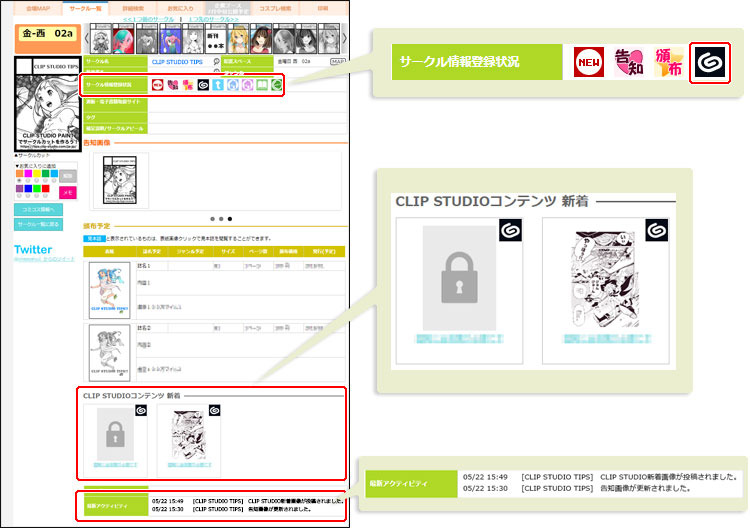Select radio button under sky blue swatch

[54, 180]
